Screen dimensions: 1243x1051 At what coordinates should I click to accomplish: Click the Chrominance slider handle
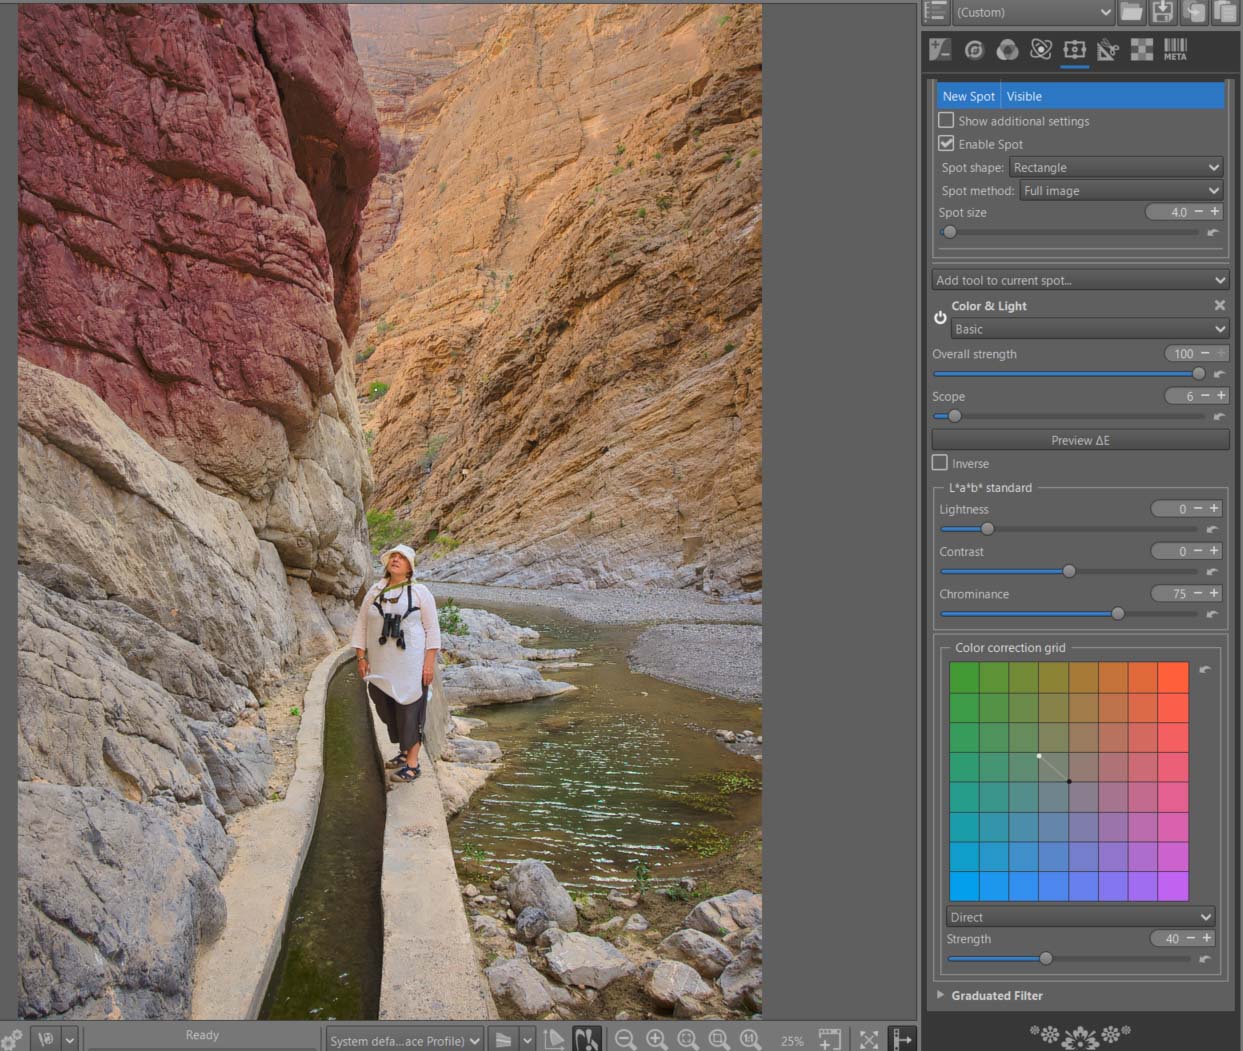click(1118, 613)
